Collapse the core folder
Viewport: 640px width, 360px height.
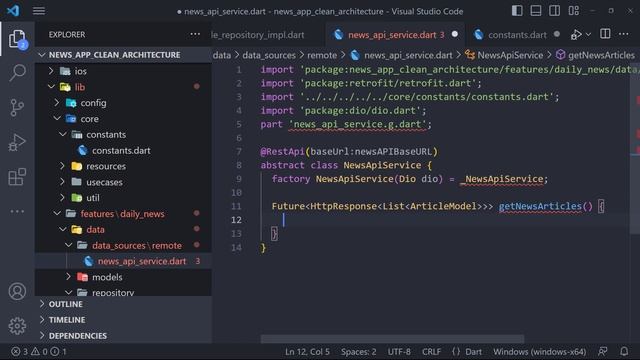pyautogui.click(x=122, y=119)
